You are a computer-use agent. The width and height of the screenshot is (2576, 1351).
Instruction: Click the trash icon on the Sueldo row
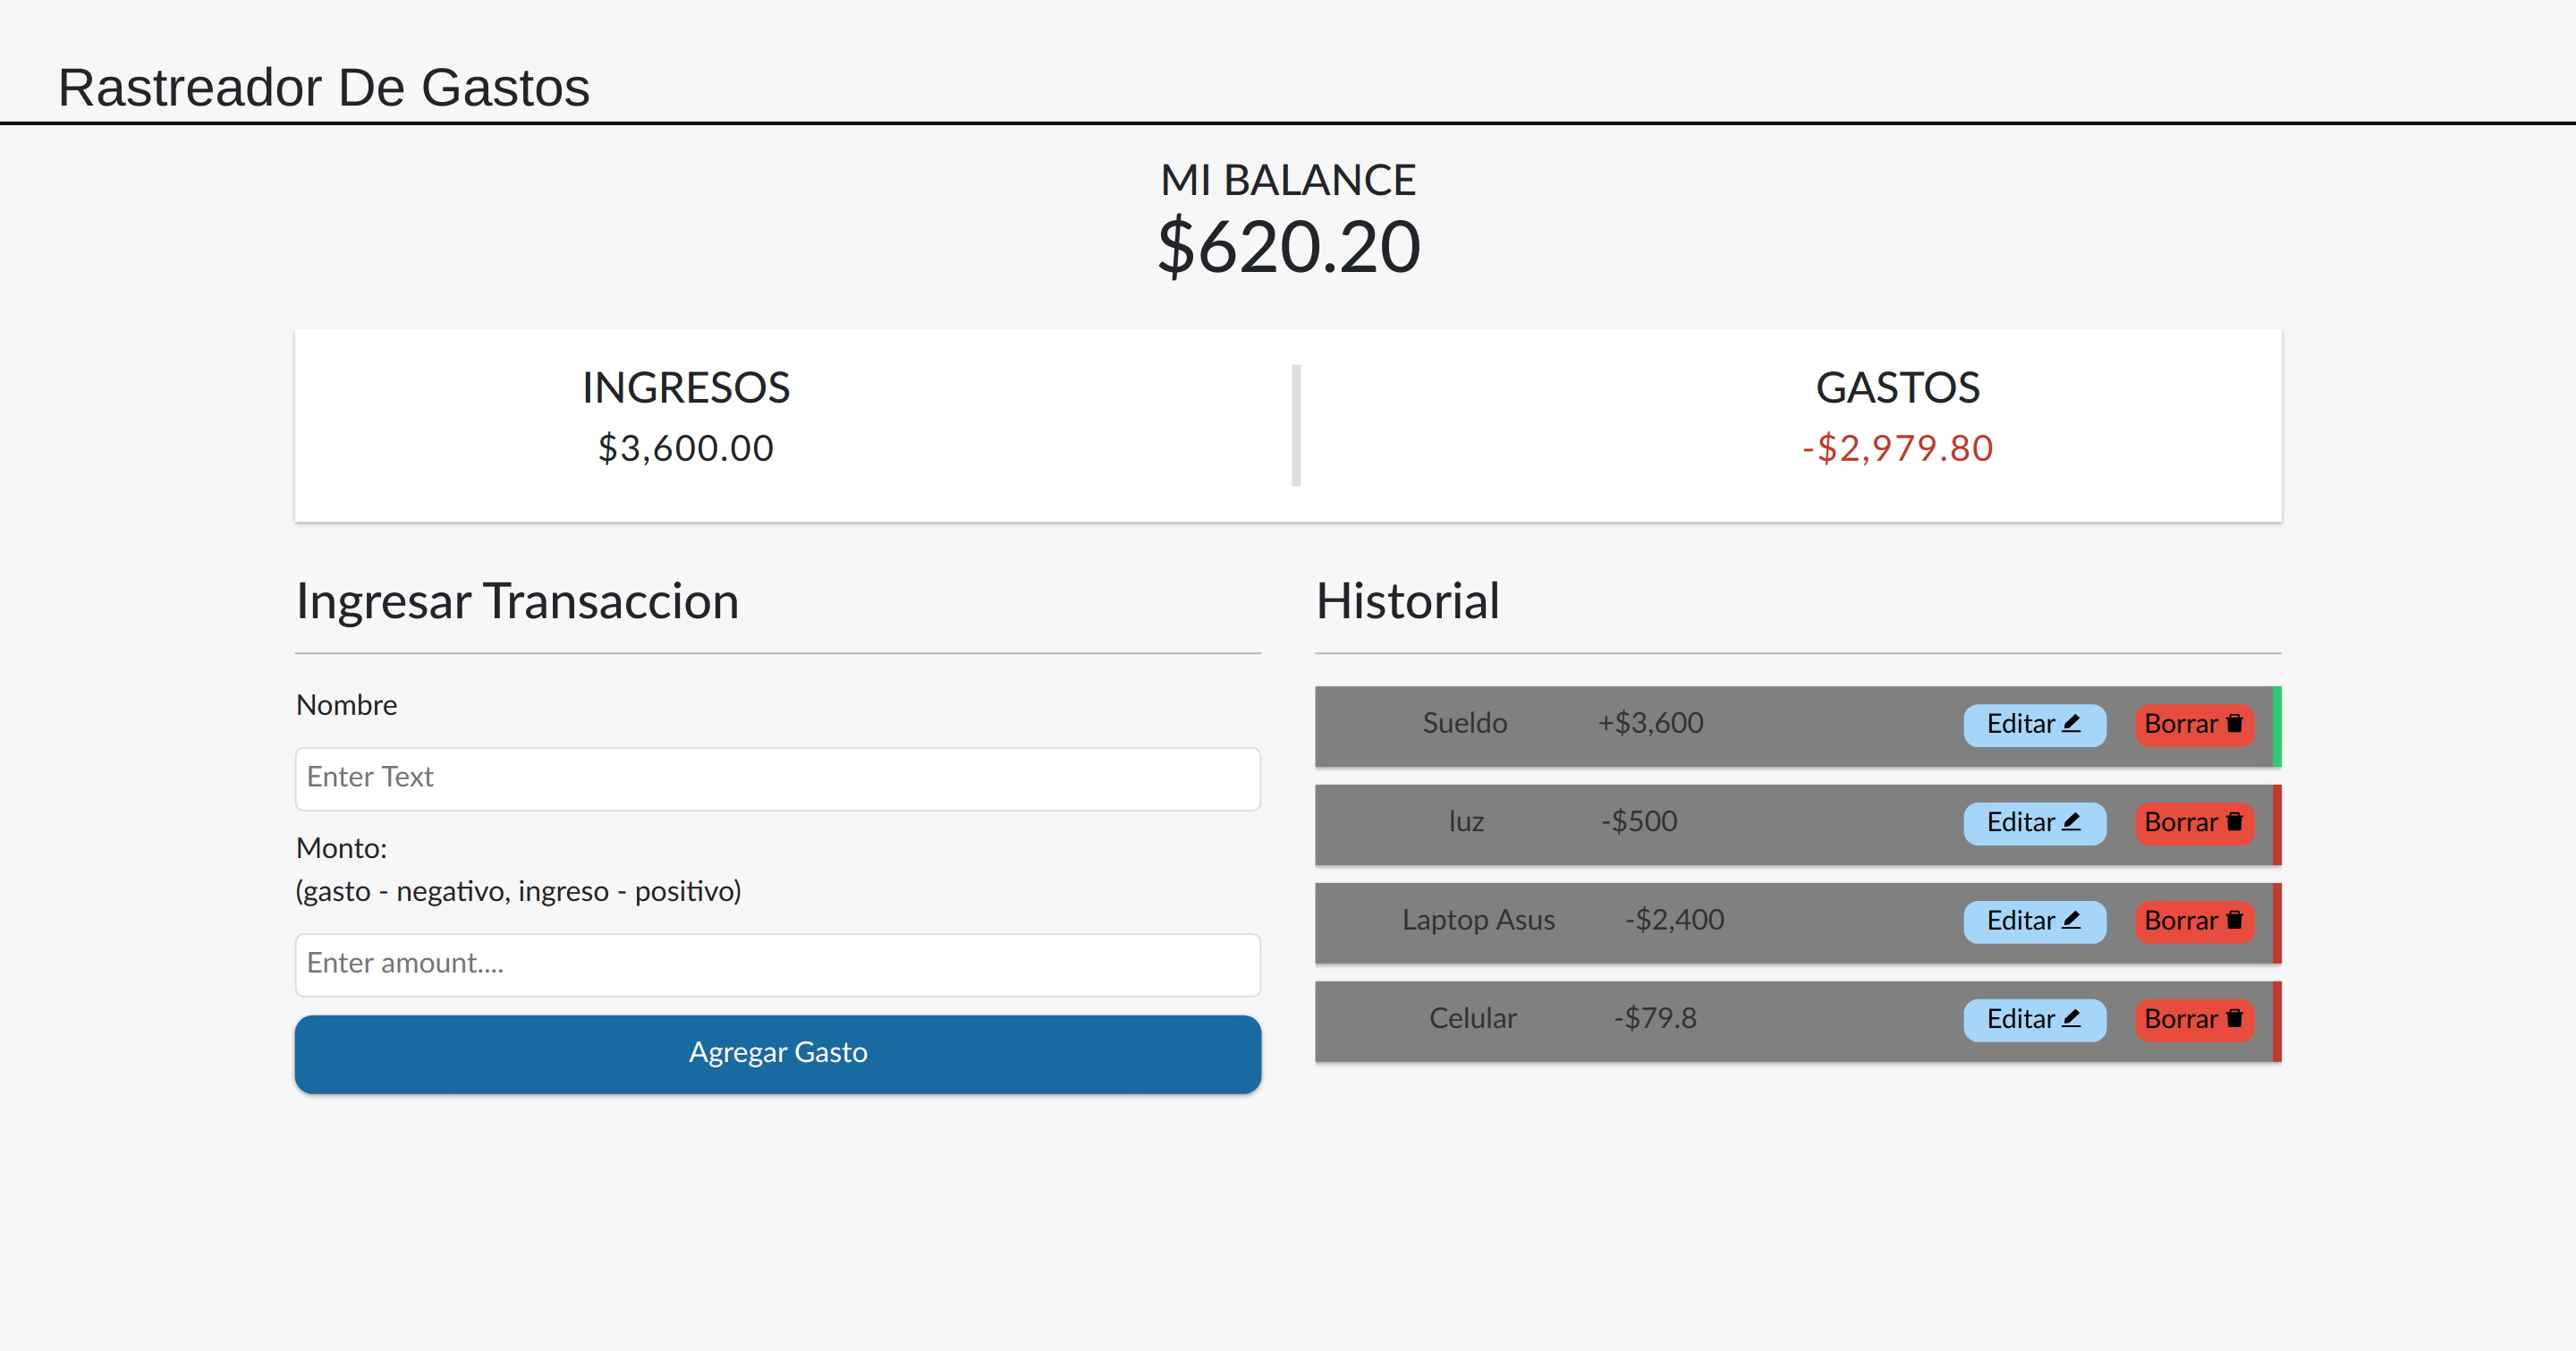pos(2234,723)
